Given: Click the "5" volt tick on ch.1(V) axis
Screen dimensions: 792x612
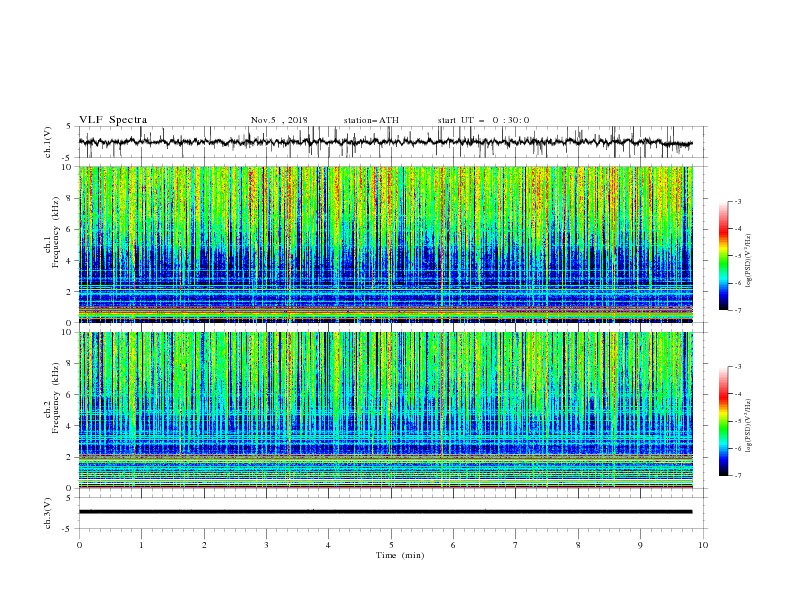Looking at the screenshot, I should pos(70,127).
